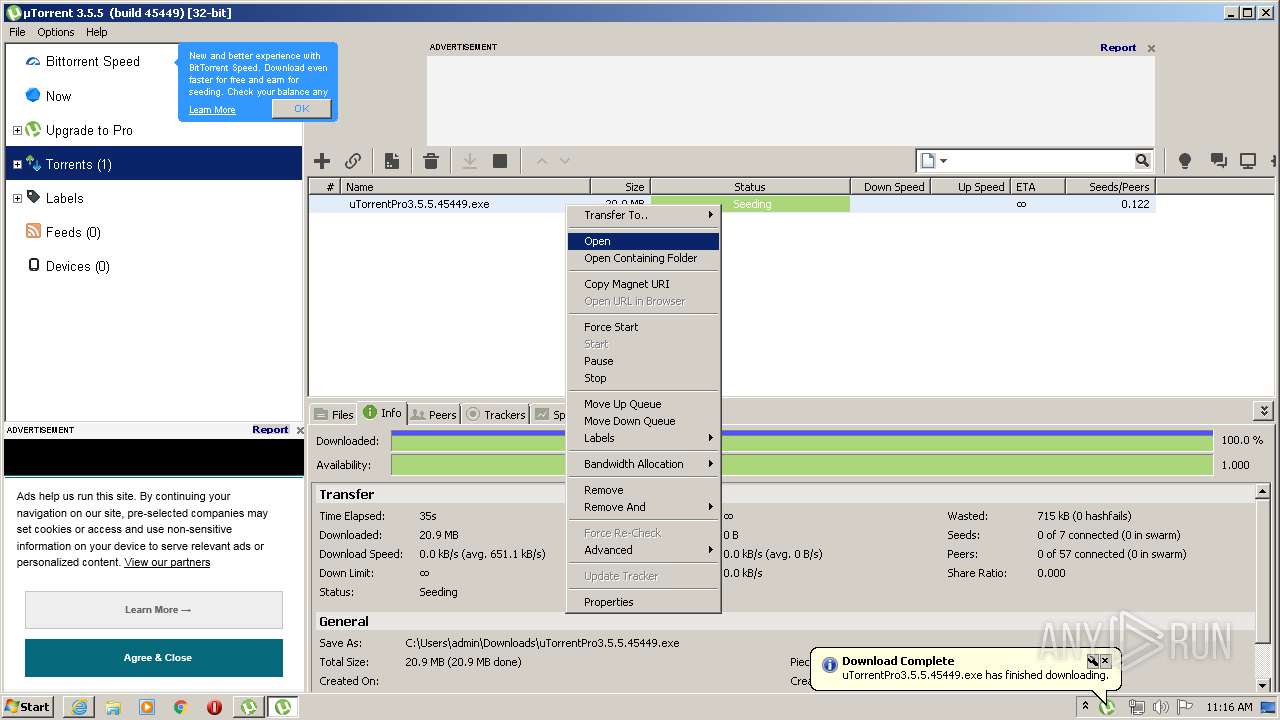This screenshot has height=720, width=1280.
Task: Click the Bittorrent Speed sidebar icon
Action: pyautogui.click(x=33, y=62)
